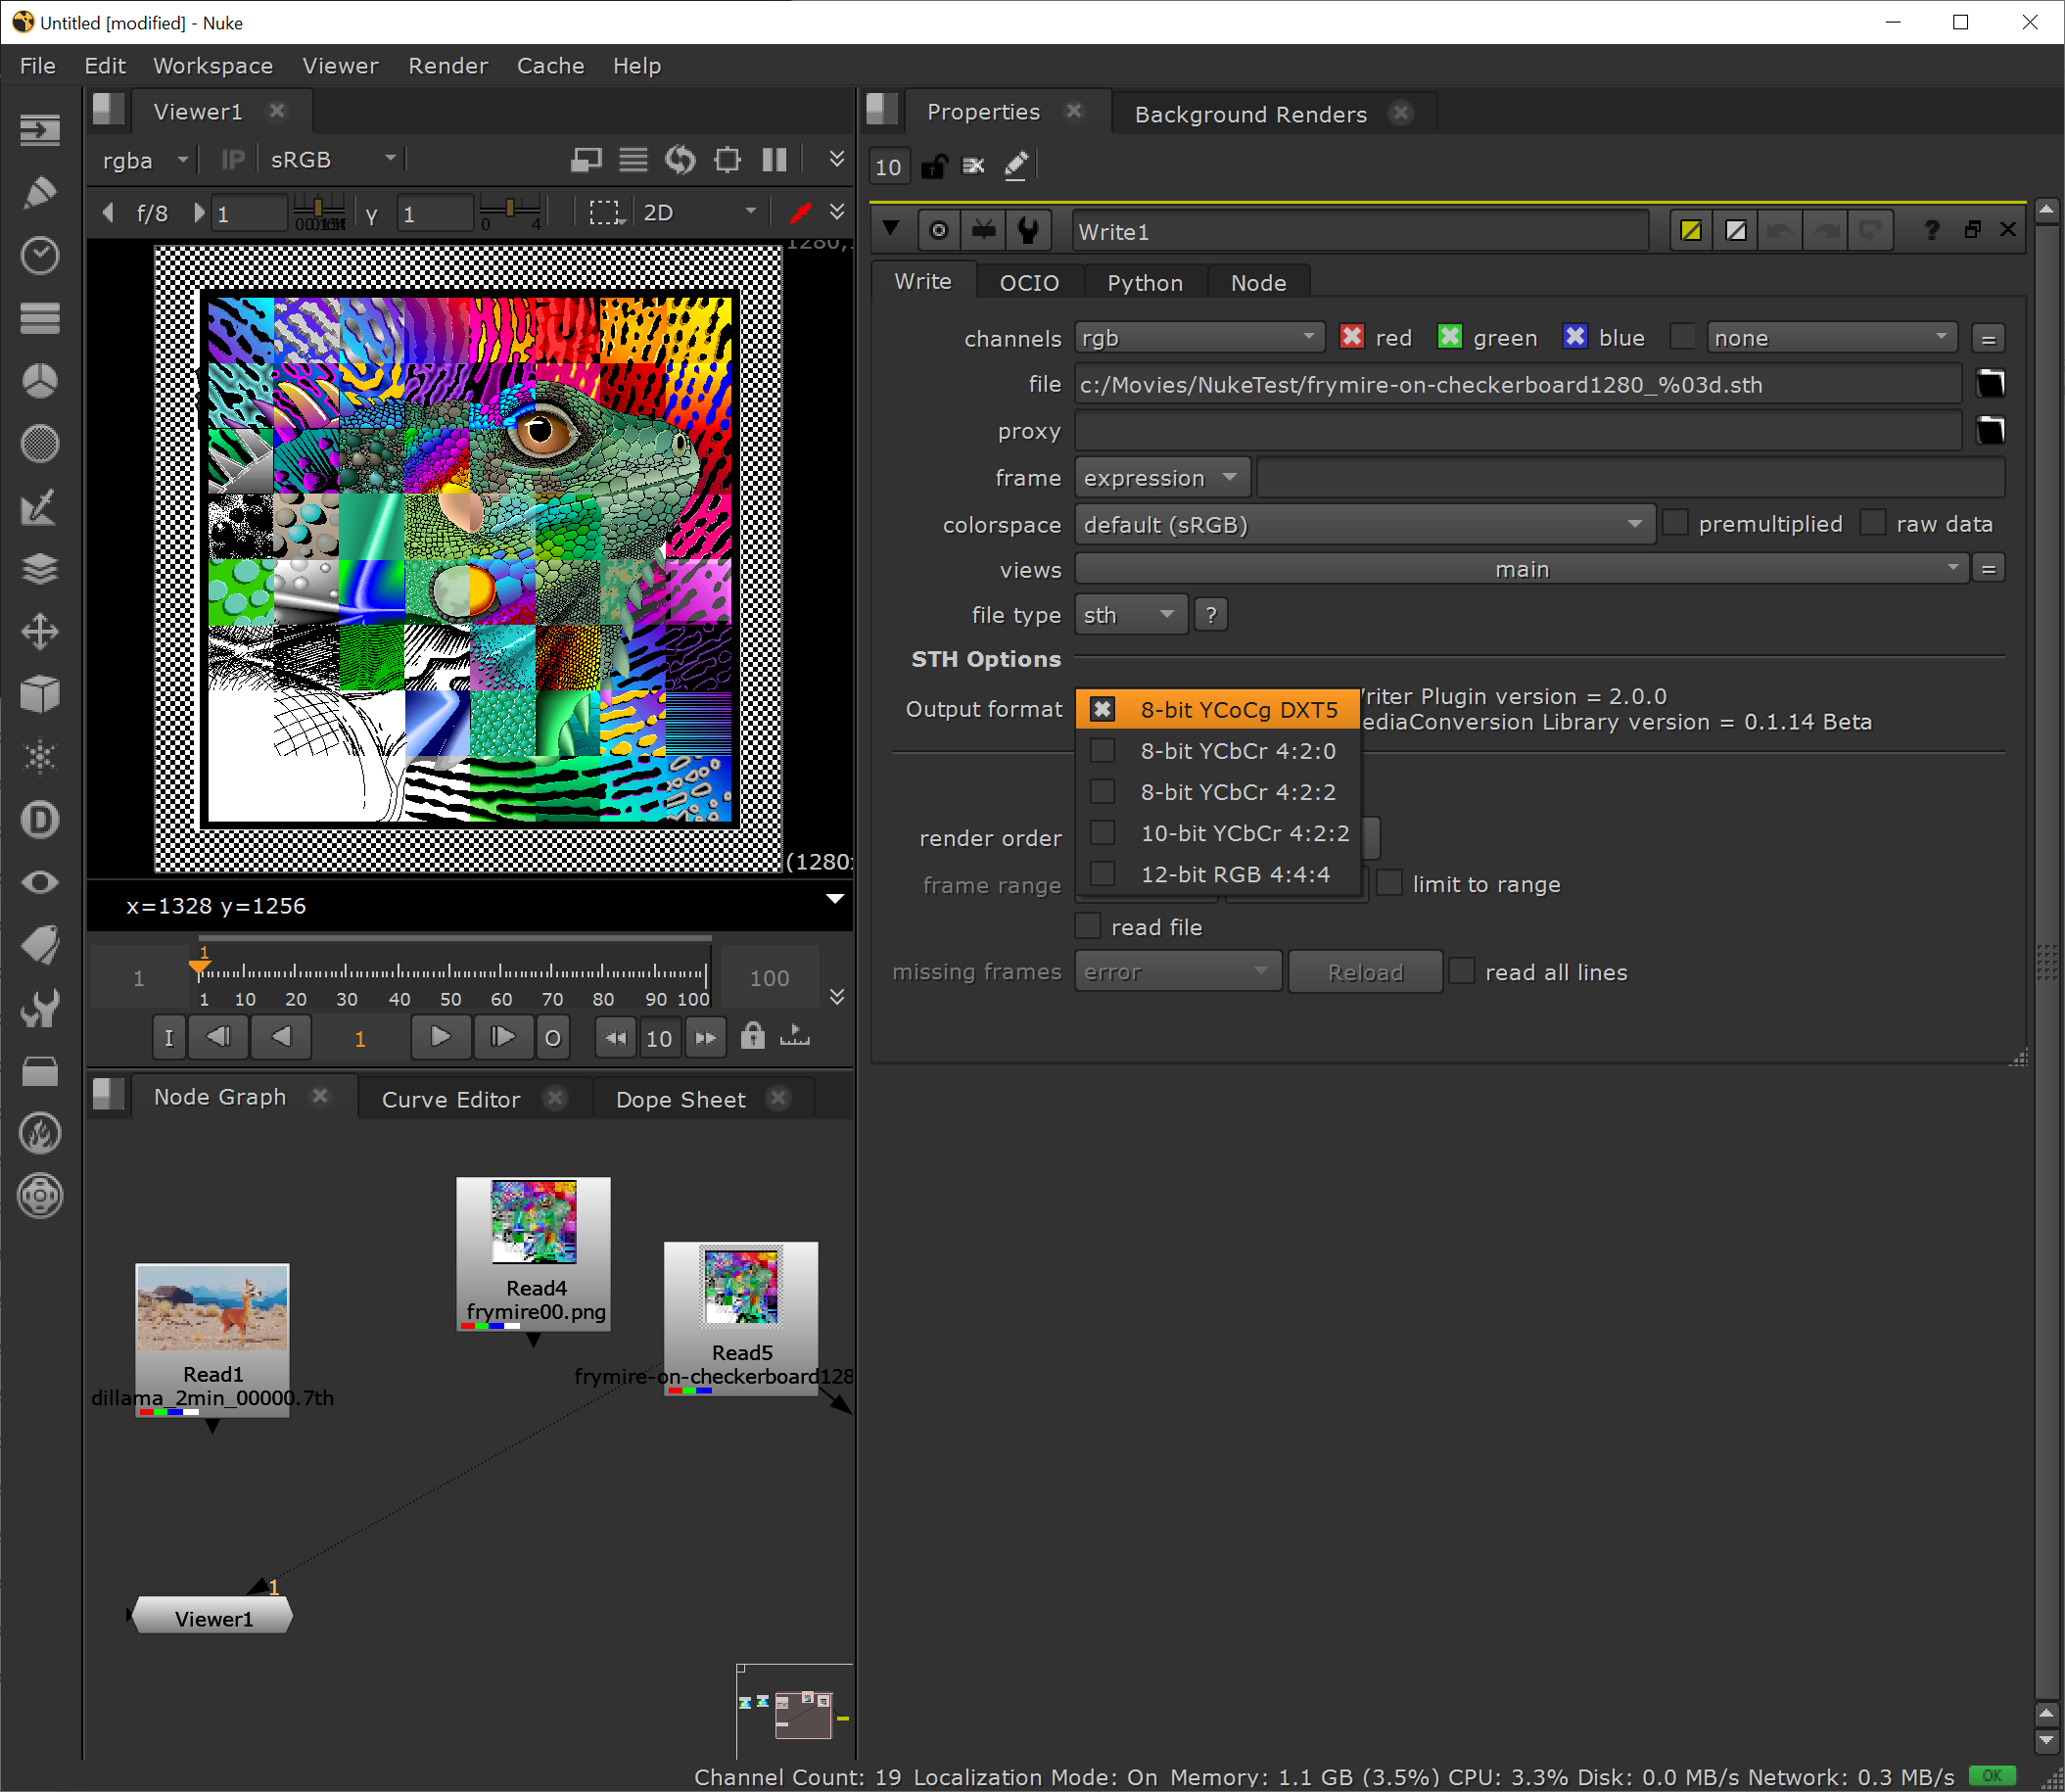The width and height of the screenshot is (2065, 1792).
Task: Click the Transform nodes move icon
Action: (x=40, y=632)
